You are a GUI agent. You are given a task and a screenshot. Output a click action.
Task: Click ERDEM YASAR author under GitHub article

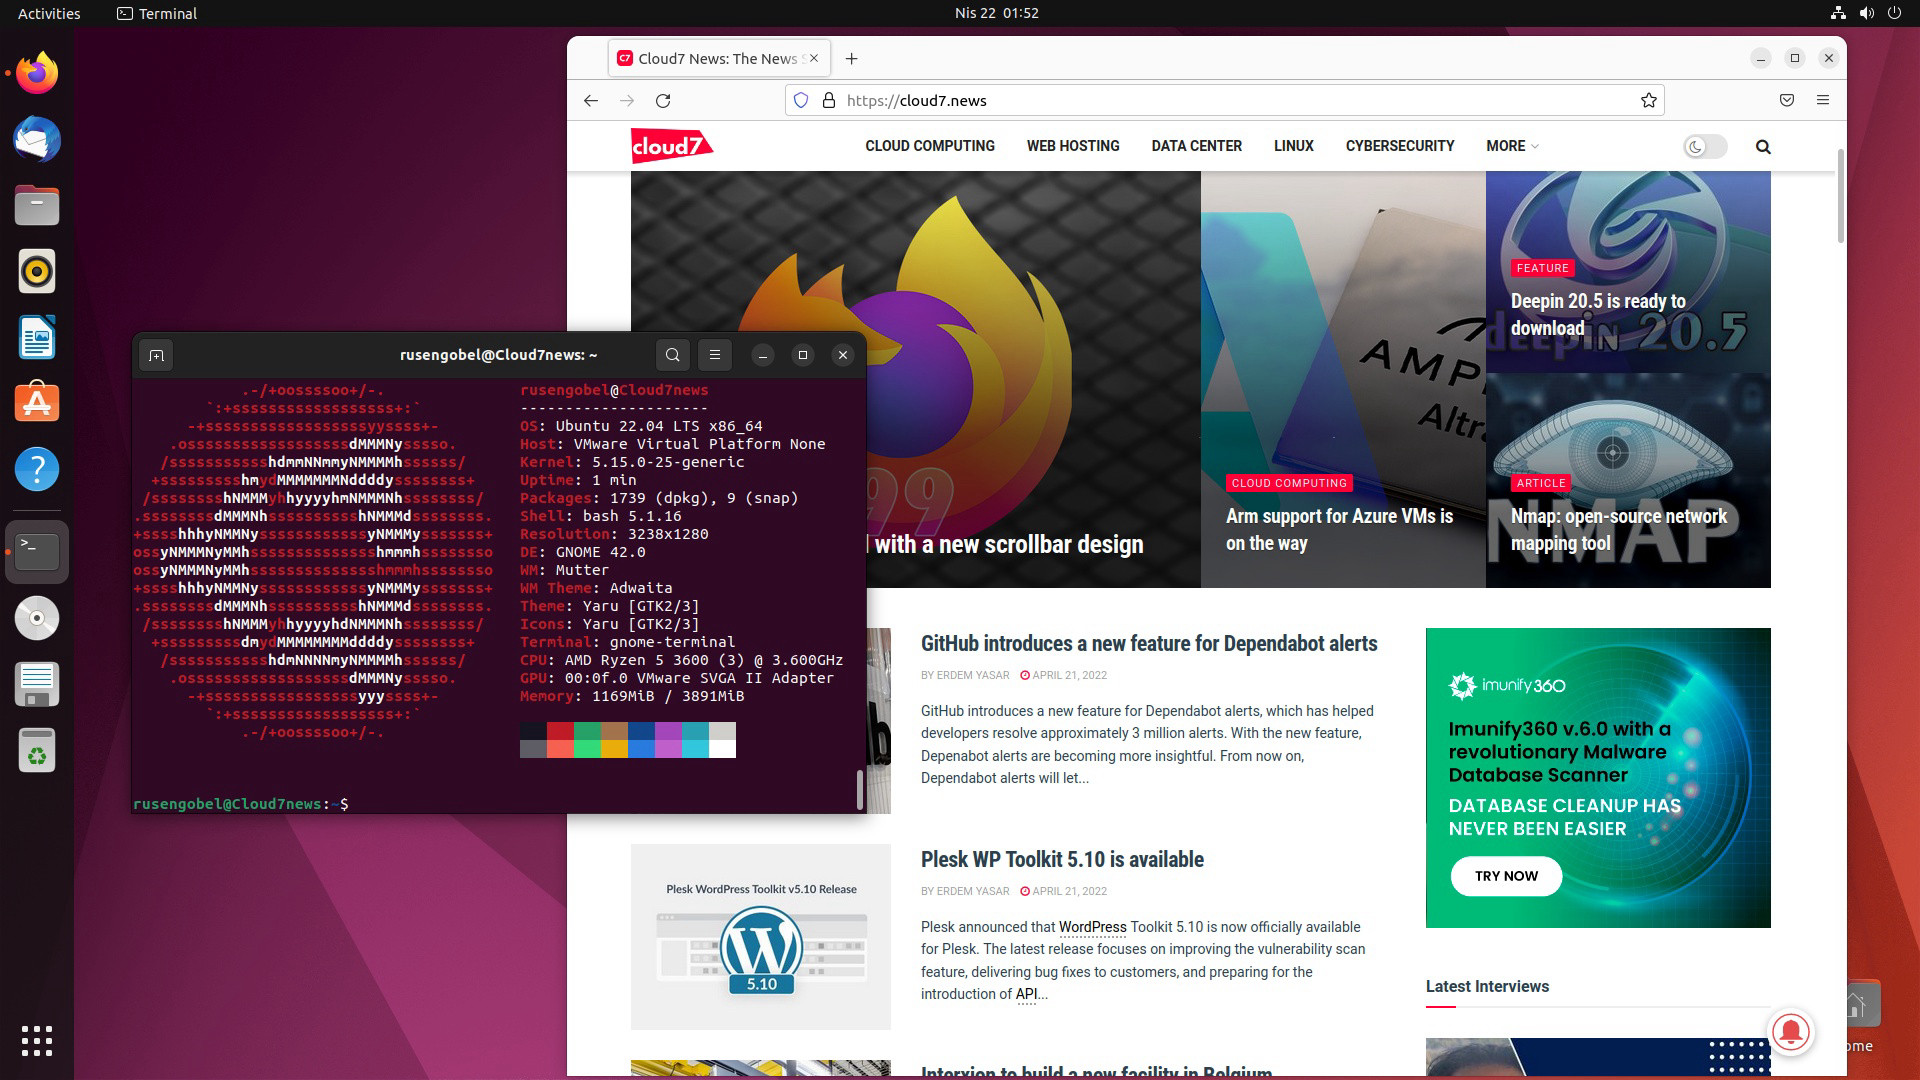coord(972,675)
